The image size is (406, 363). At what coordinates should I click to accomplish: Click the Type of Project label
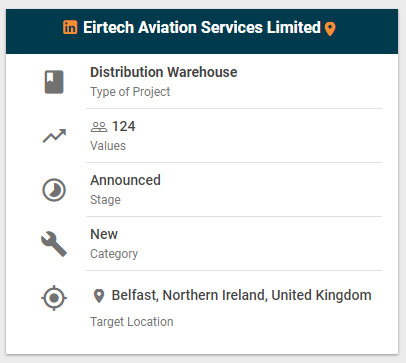[x=130, y=92]
